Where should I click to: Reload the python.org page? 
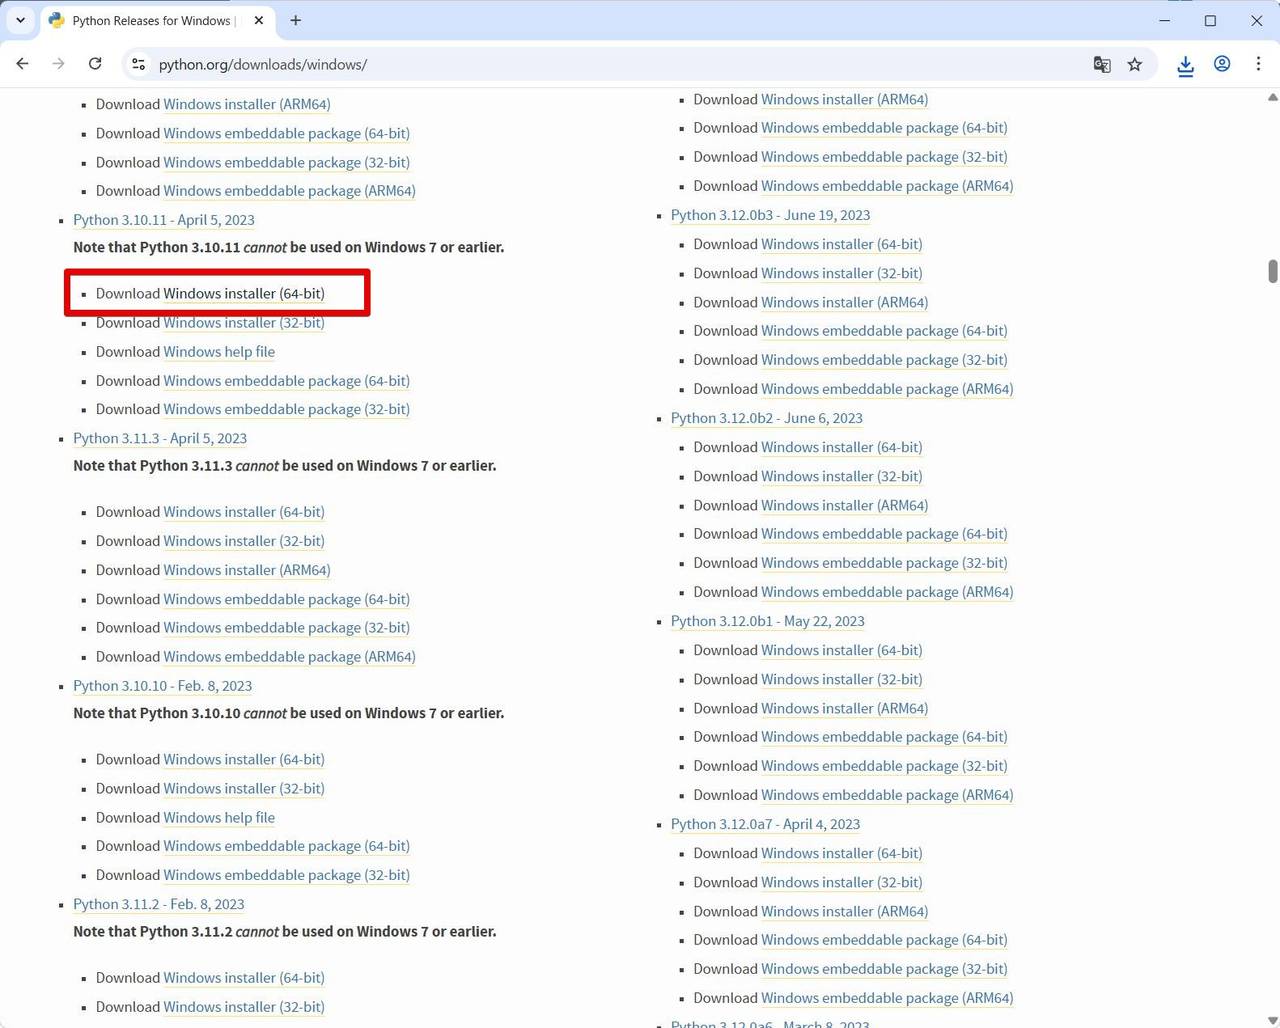click(x=95, y=64)
